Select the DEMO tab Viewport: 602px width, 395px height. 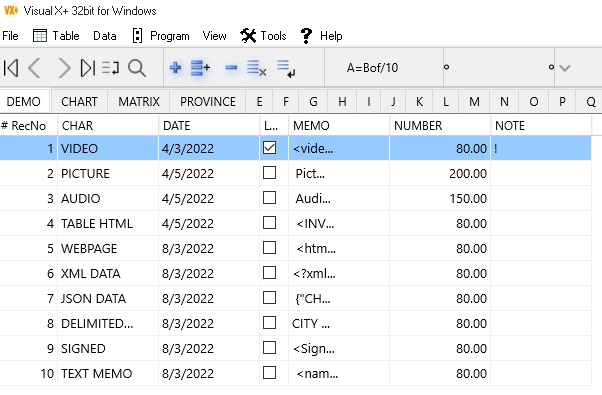pos(24,102)
